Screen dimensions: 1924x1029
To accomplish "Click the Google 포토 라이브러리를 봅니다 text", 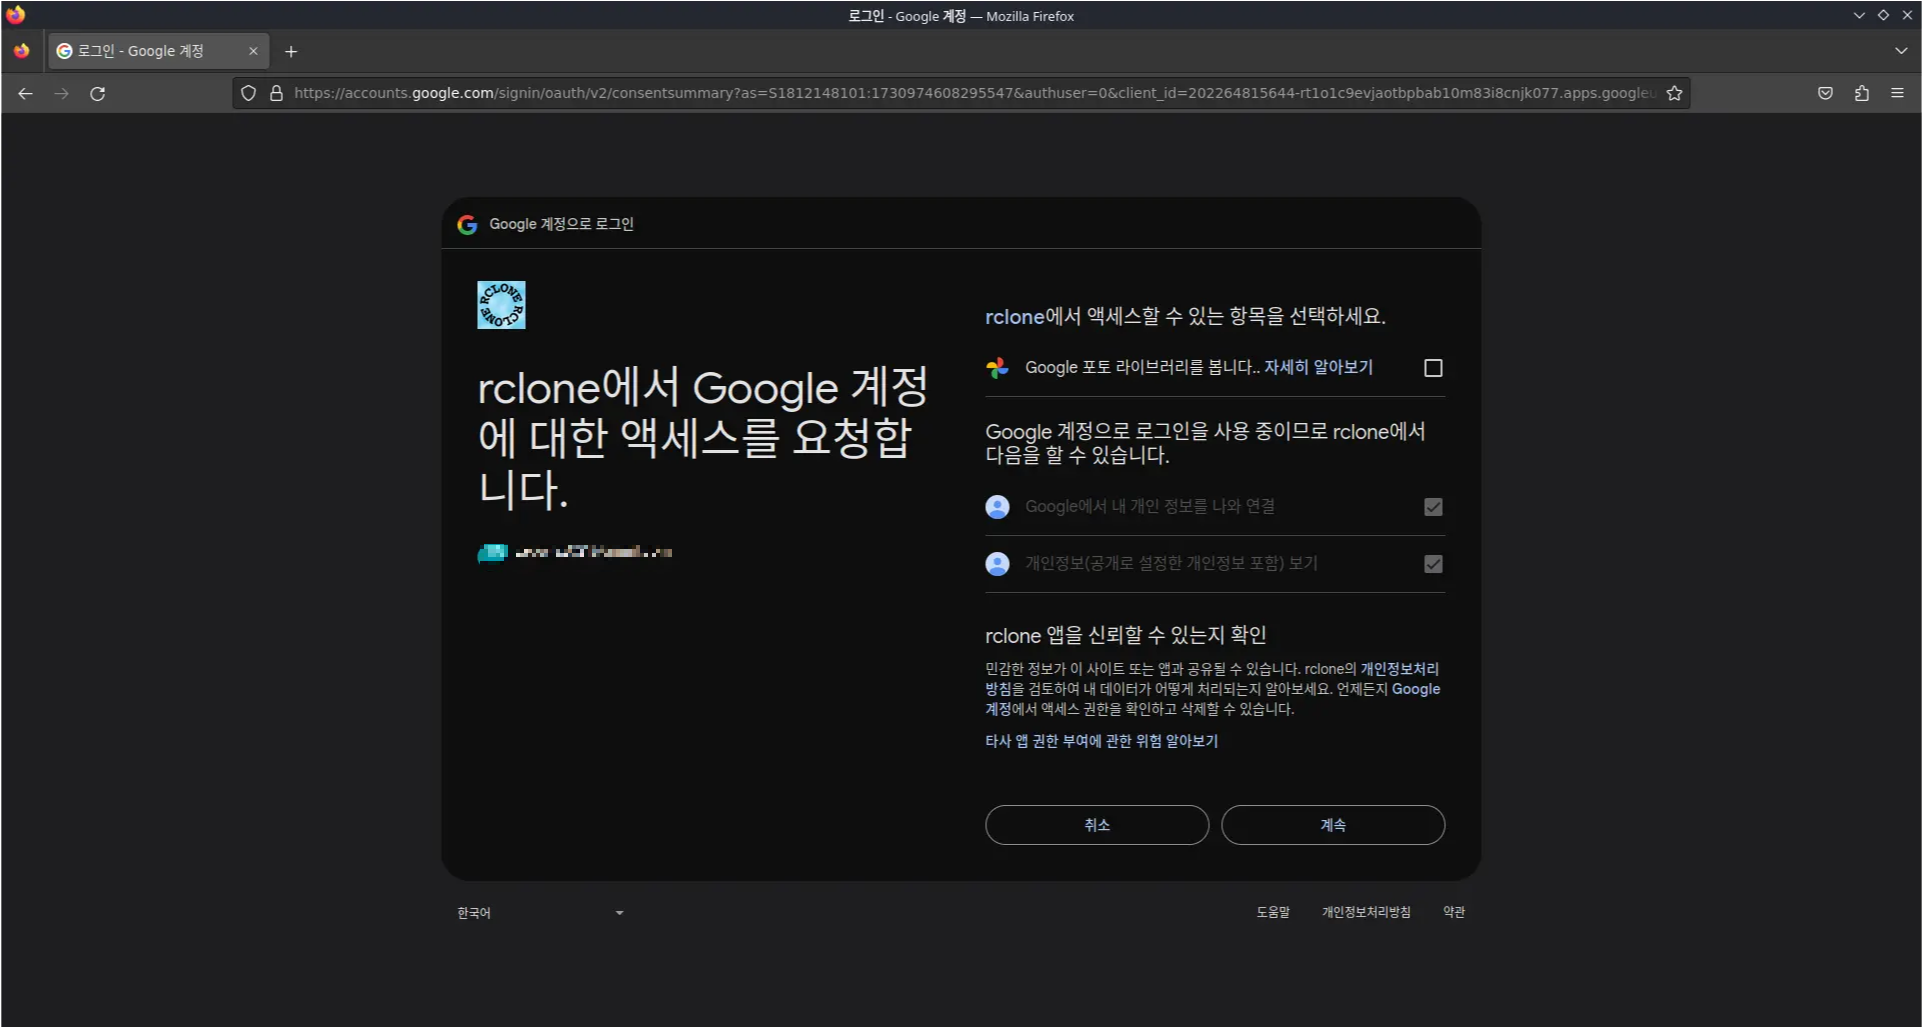I will tap(1140, 367).
